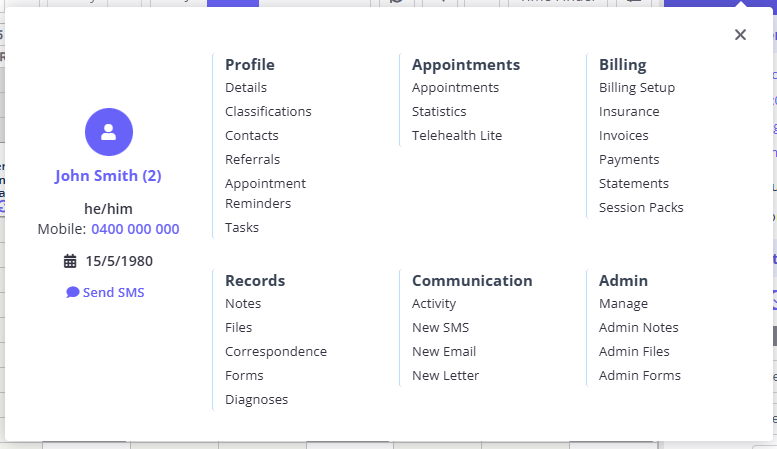Open Classifications in the Profile section
The image size is (777, 449).
268,112
